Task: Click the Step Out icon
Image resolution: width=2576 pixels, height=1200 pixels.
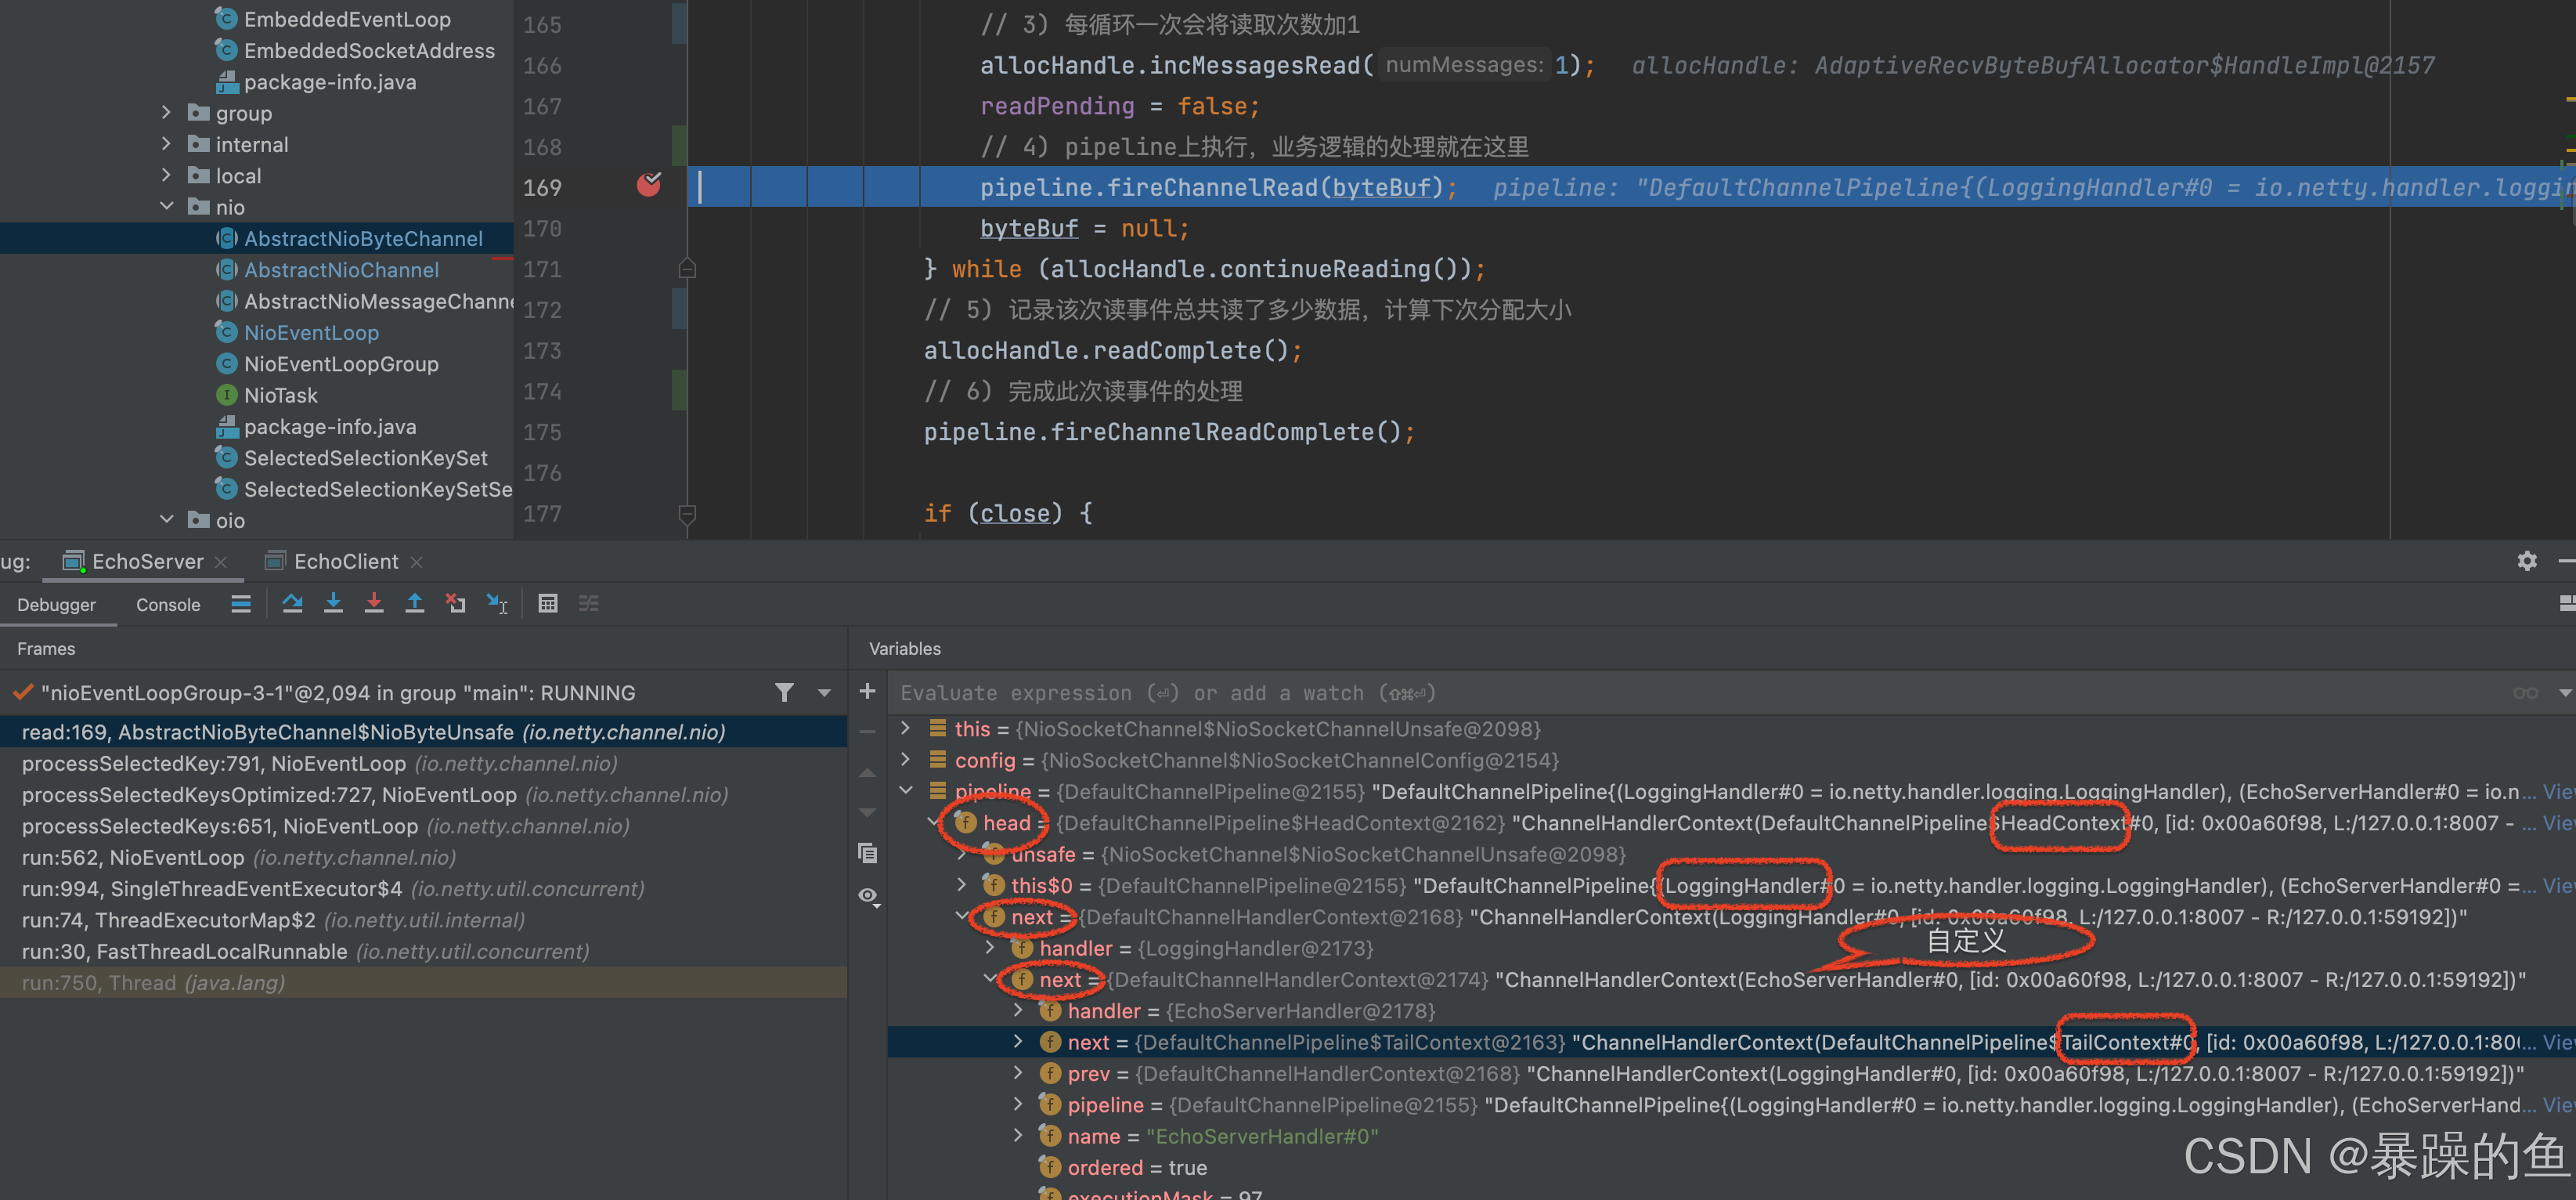Action: (x=414, y=603)
